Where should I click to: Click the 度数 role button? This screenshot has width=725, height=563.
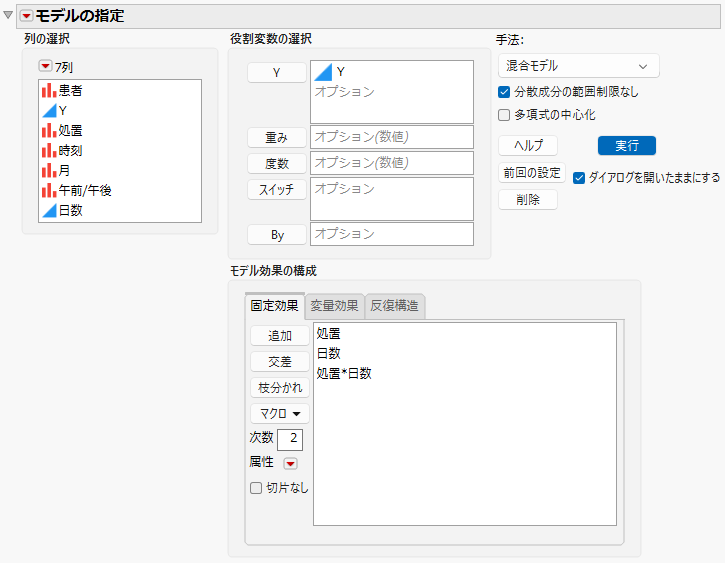[276, 163]
